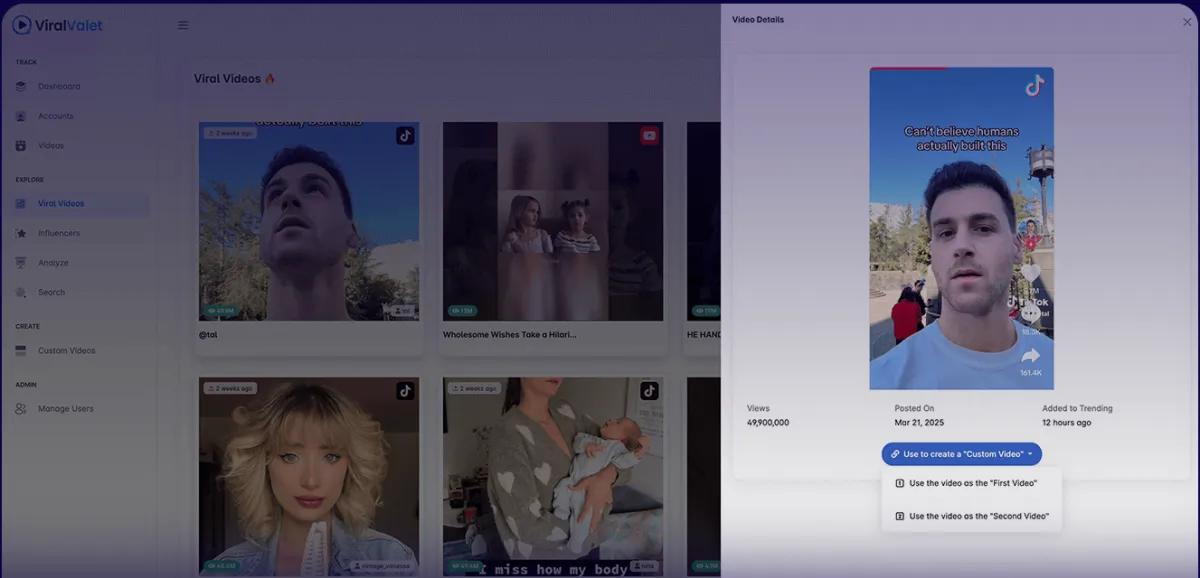This screenshot has width=1200, height=578.
Task: Click the link icon in the Custom Video button
Action: (x=895, y=454)
